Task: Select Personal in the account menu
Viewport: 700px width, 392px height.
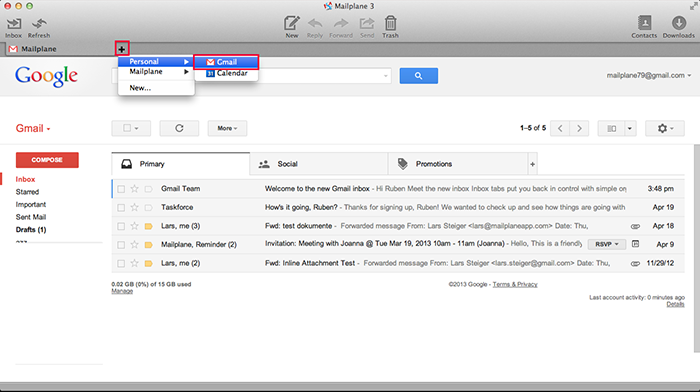Action: [x=156, y=62]
